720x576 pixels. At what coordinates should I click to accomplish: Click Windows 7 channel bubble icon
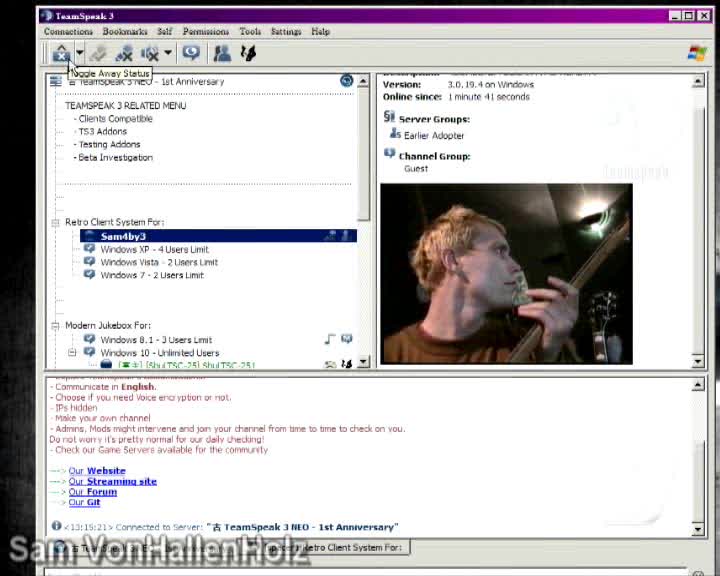click(x=90, y=274)
